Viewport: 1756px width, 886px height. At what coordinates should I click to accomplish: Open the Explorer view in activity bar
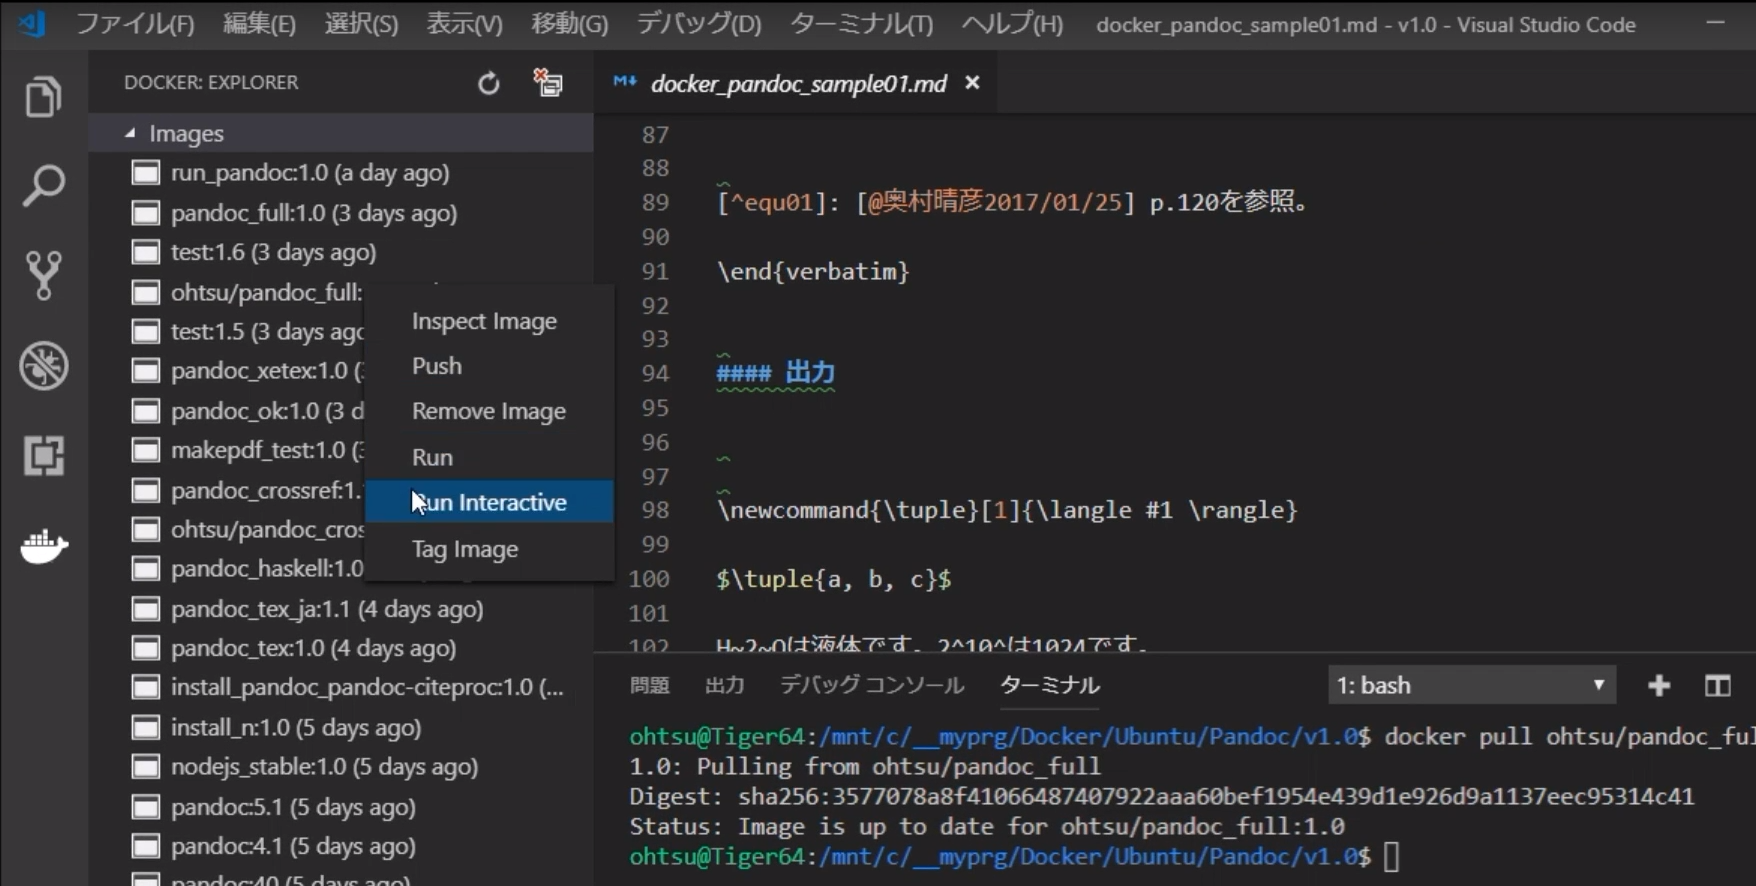click(43, 97)
